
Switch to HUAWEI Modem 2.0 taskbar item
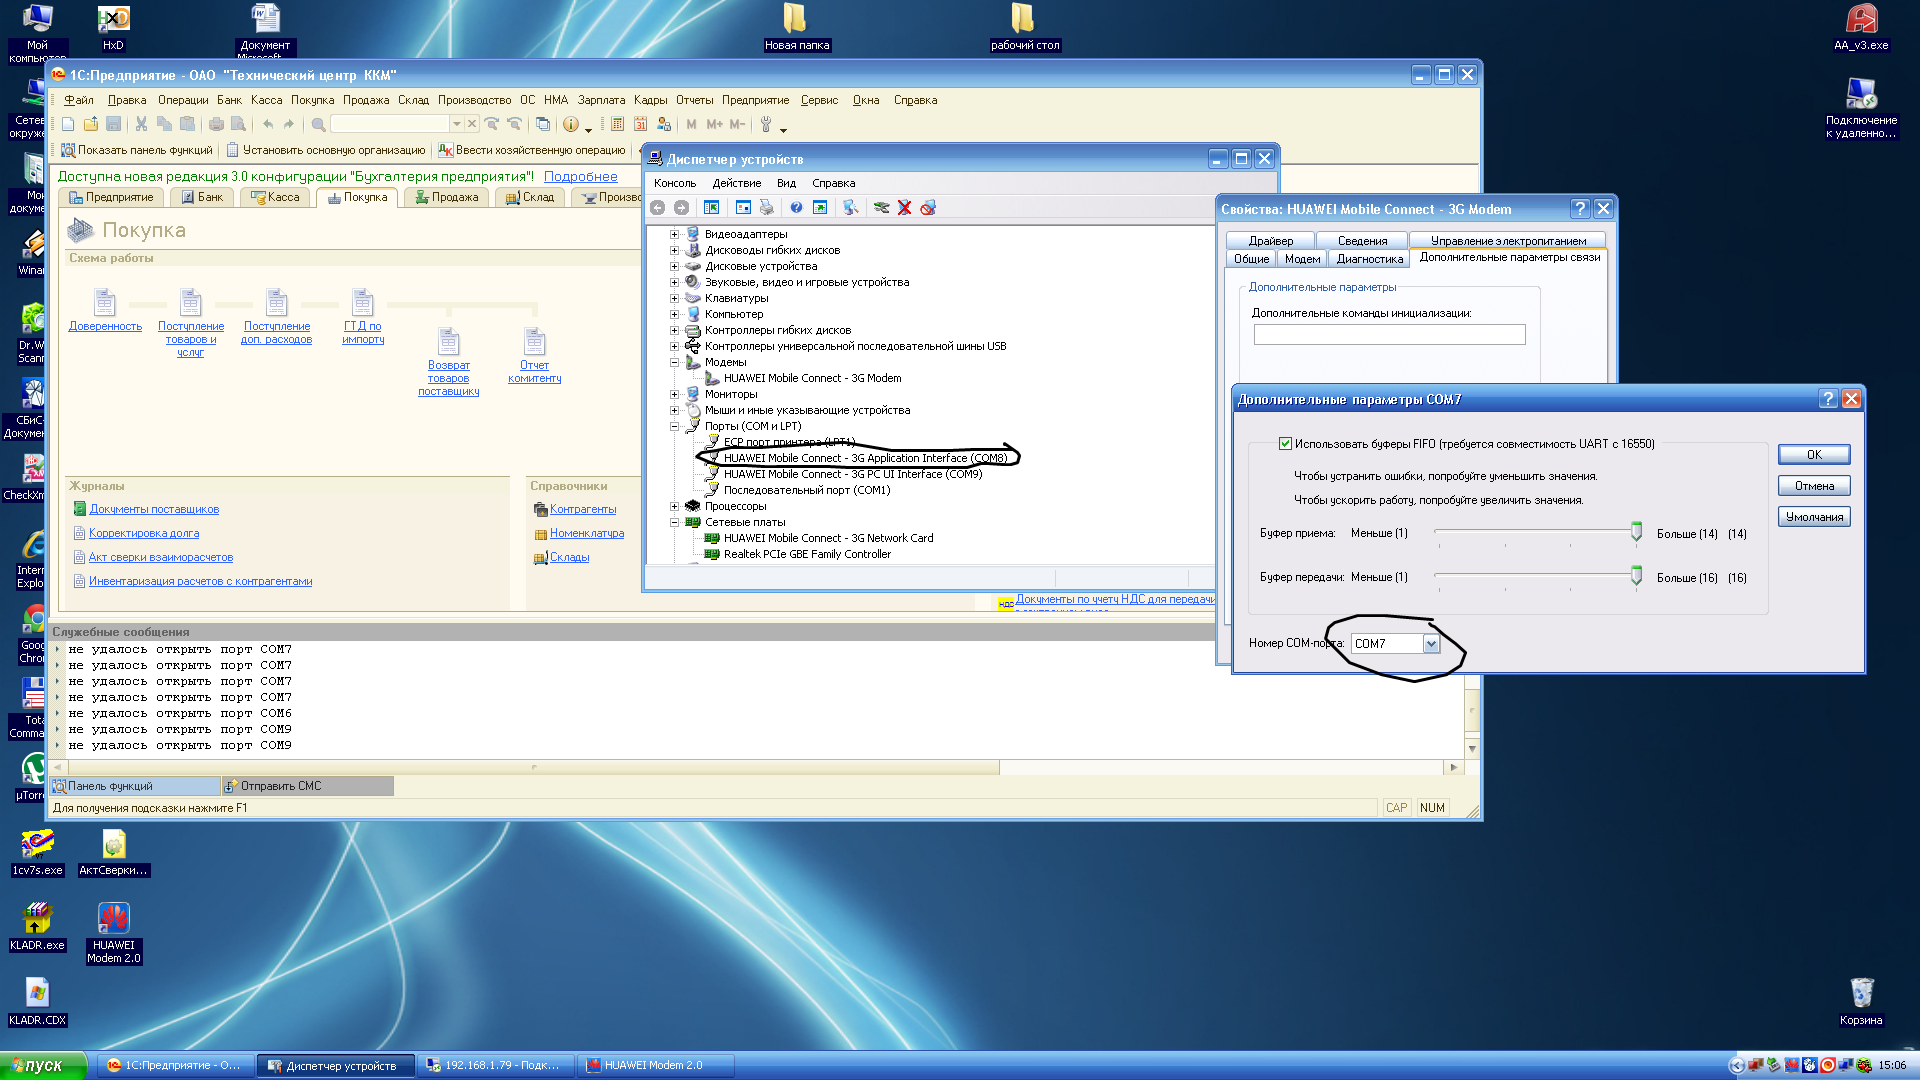(654, 1066)
